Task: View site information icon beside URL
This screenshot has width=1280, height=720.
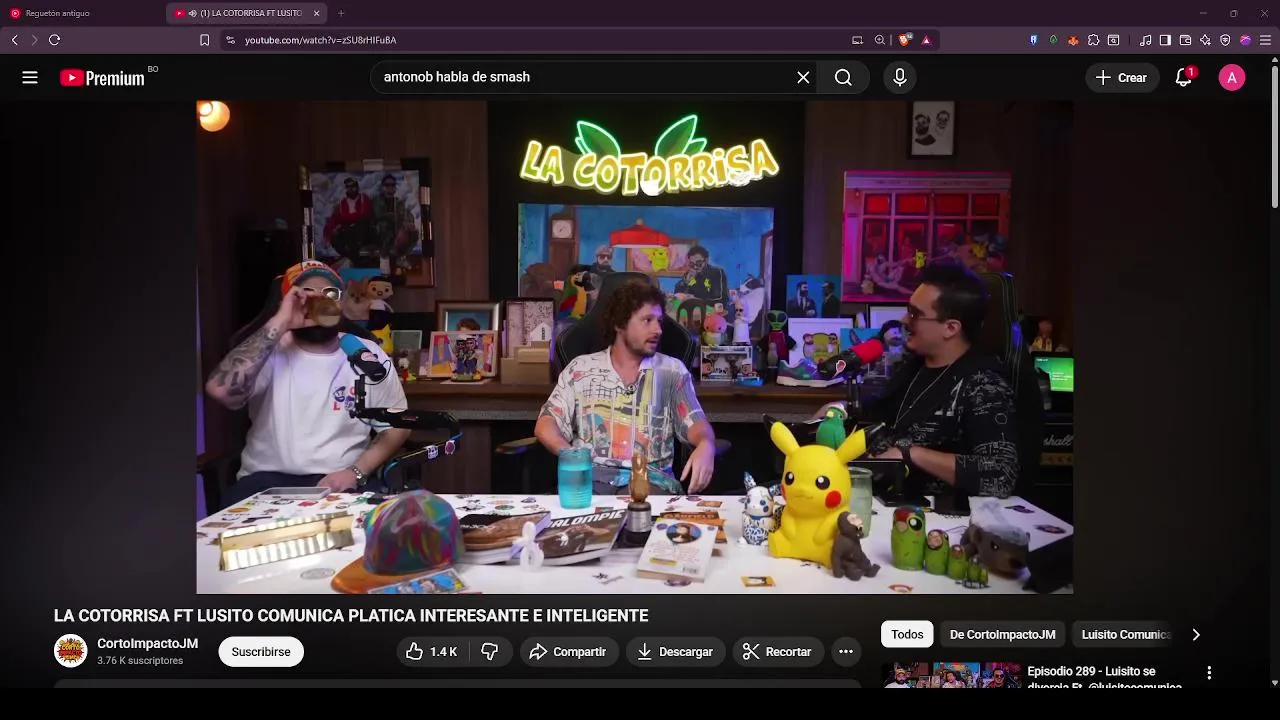Action: pyautogui.click(x=230, y=40)
